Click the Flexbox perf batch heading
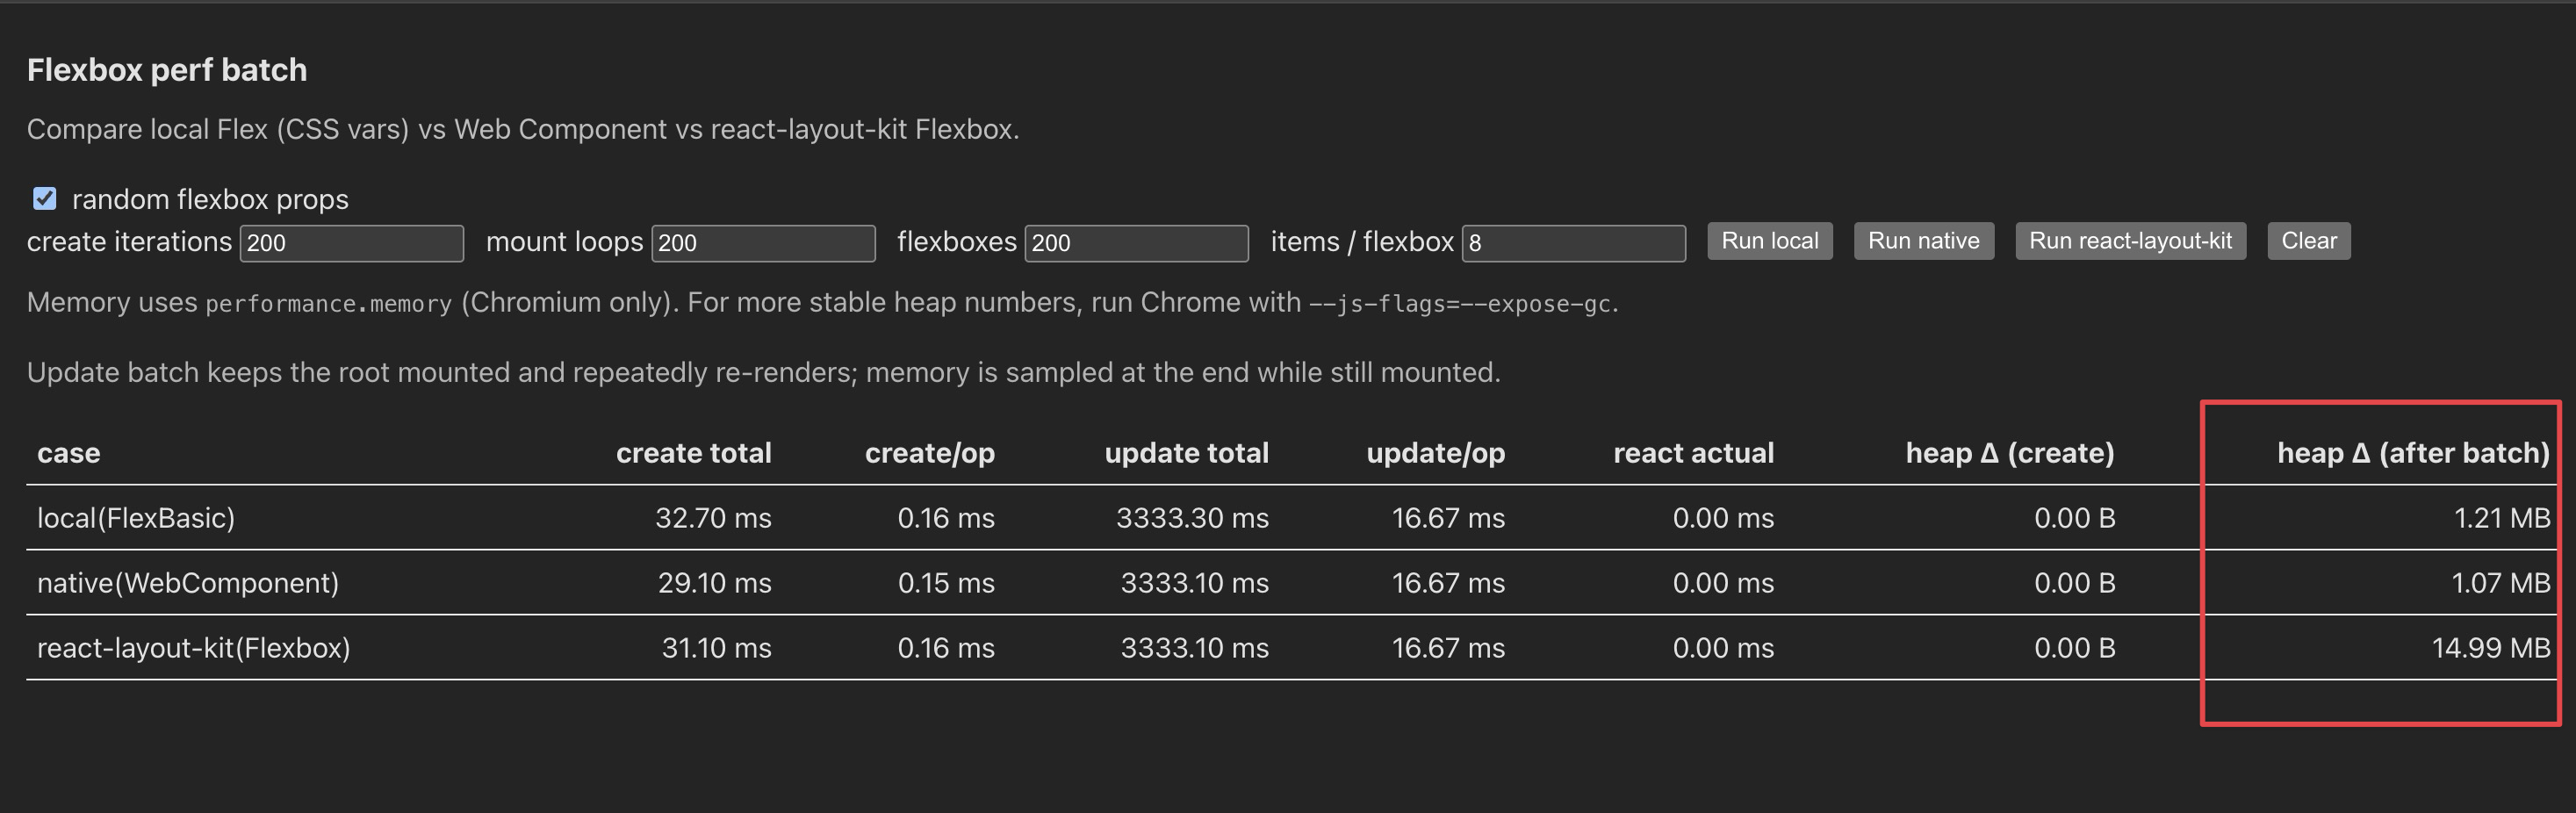This screenshot has width=2576, height=813. point(167,70)
